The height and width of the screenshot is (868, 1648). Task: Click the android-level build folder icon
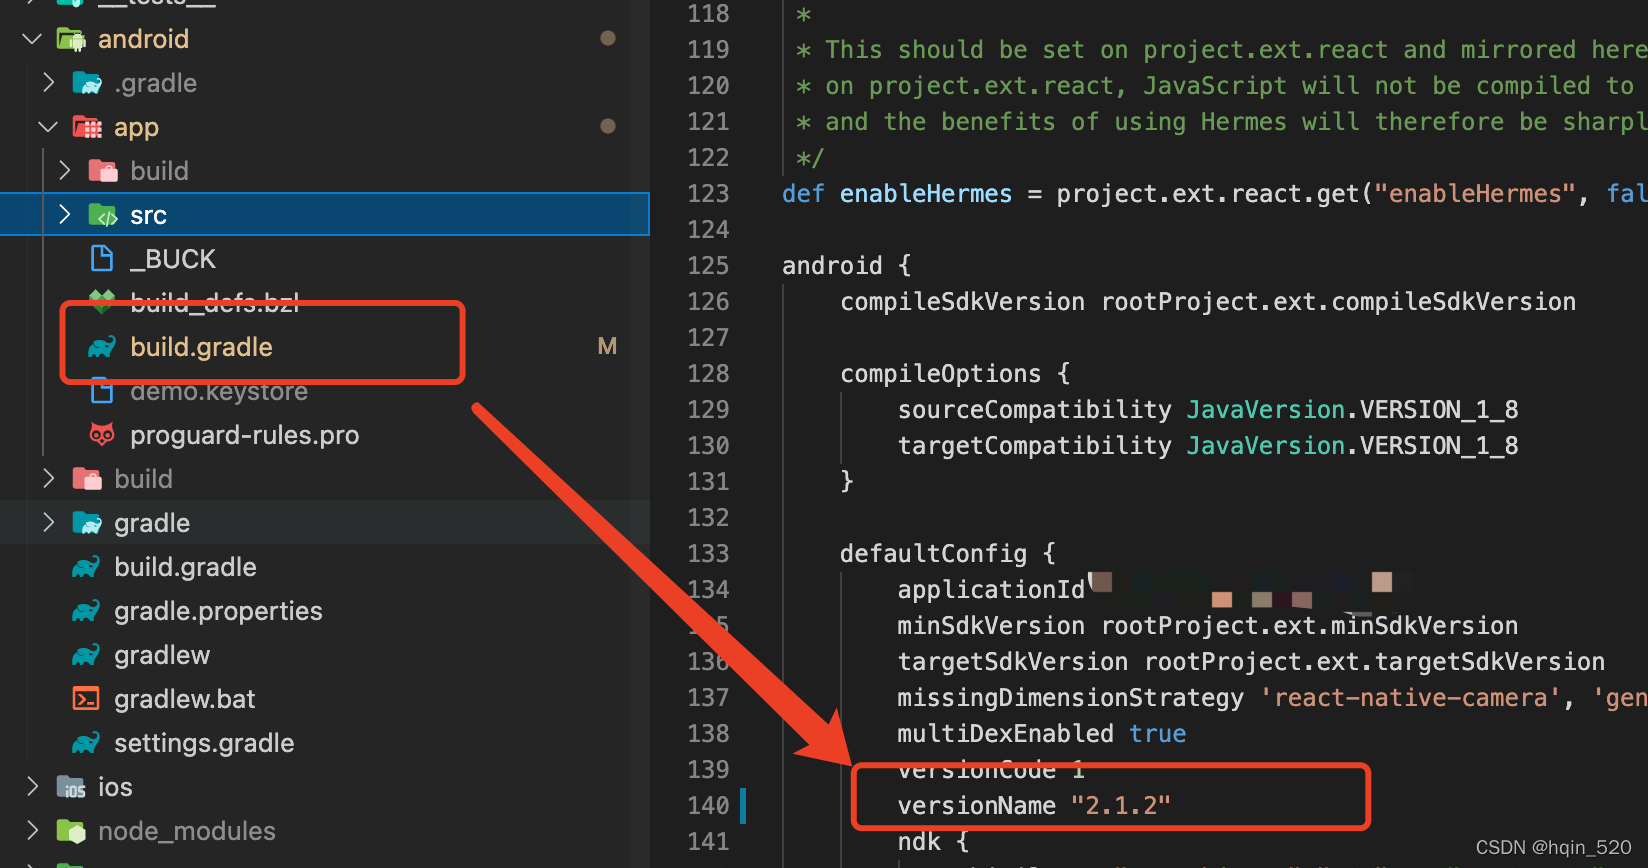tap(87, 479)
